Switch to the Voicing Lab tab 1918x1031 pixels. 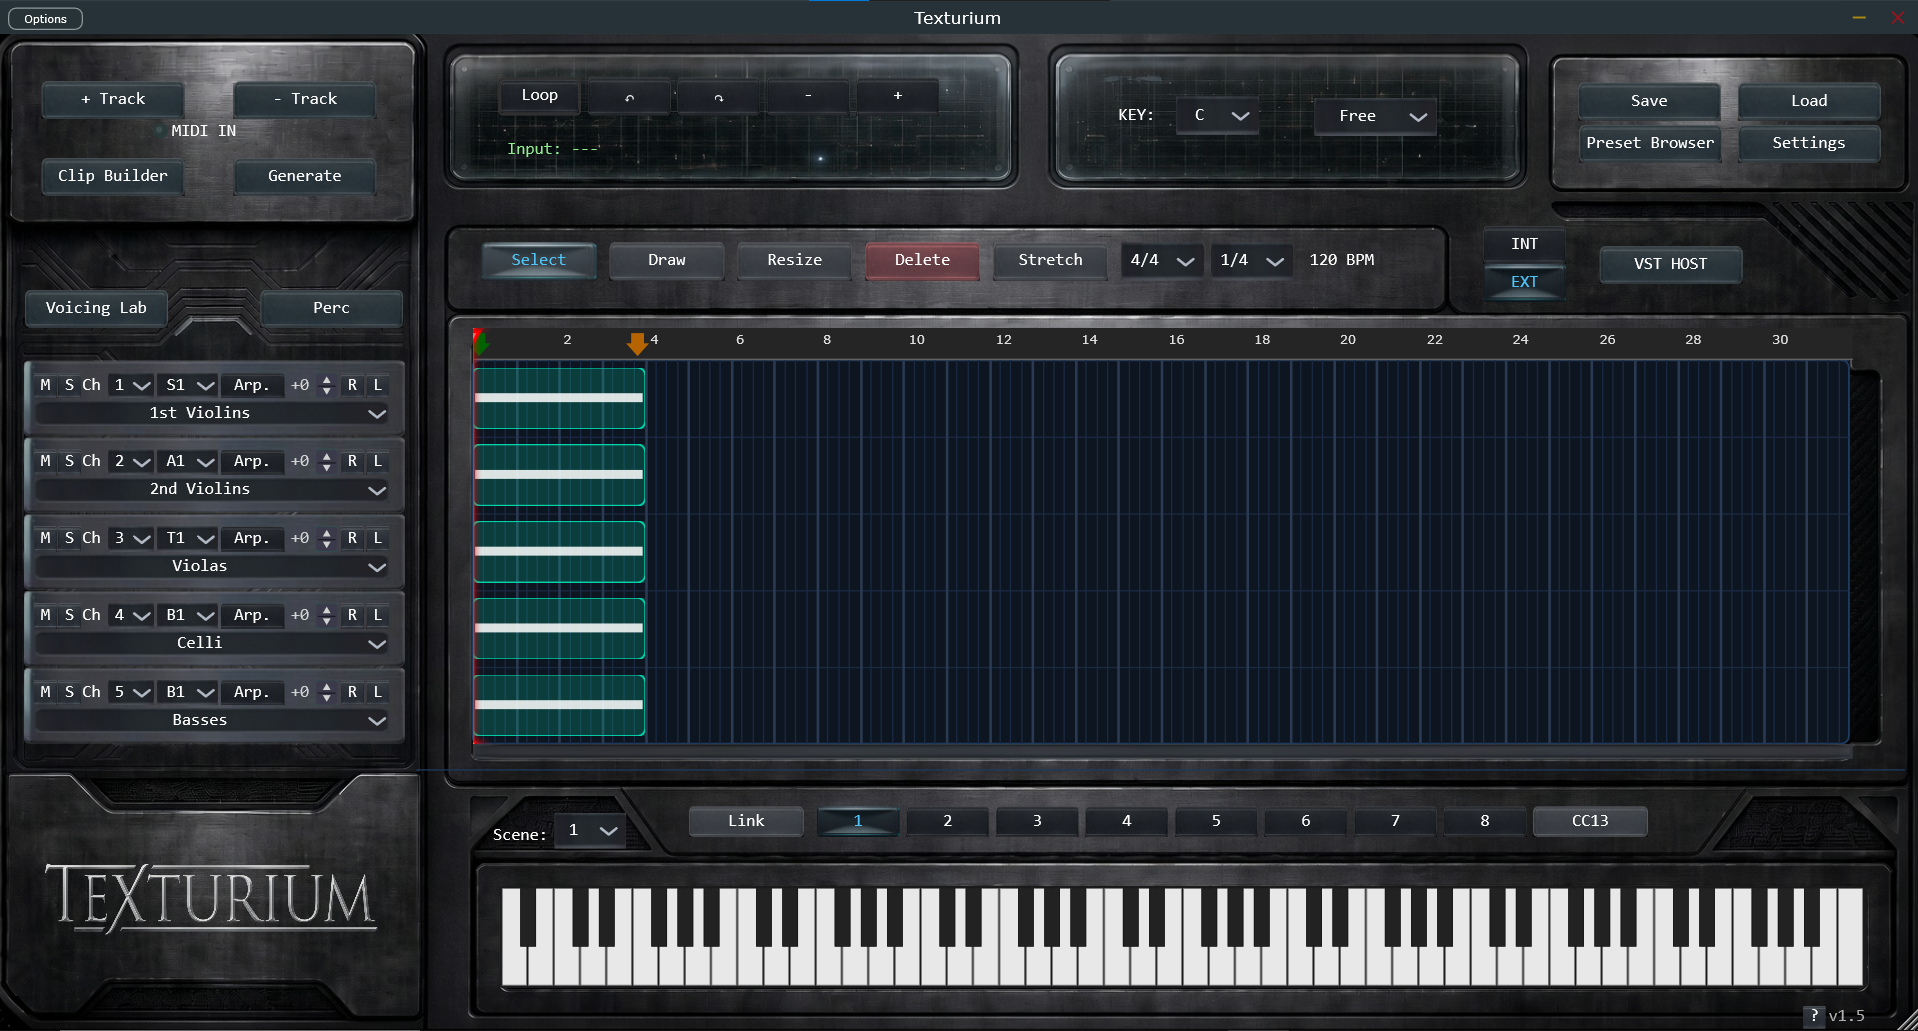click(96, 308)
